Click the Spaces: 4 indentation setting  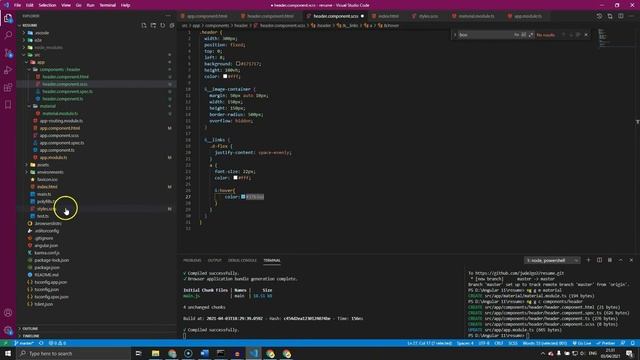465,343
